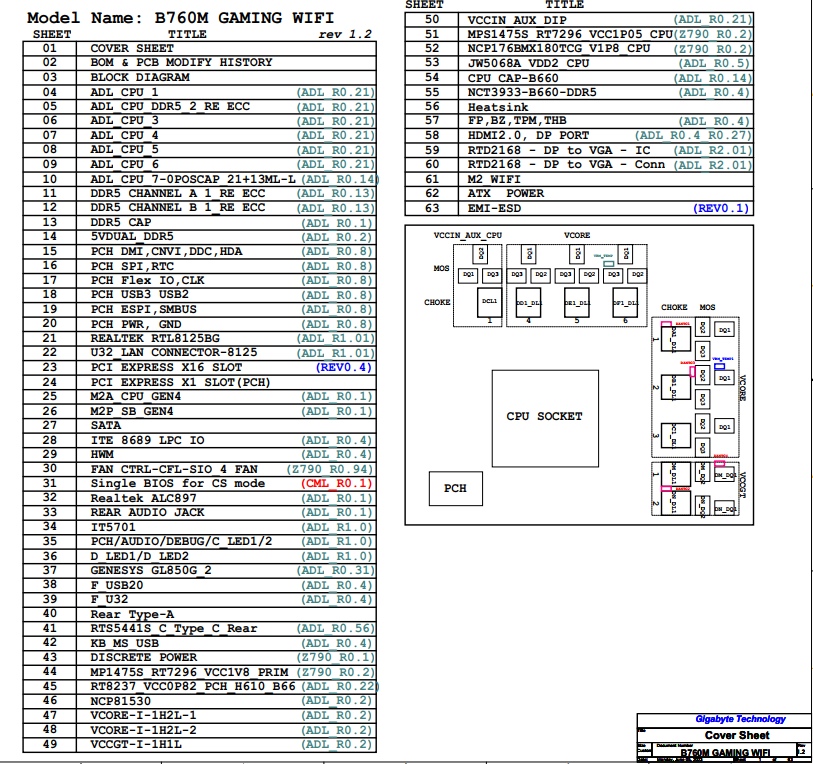Click the "Heatsink" sheet title

coord(498,107)
